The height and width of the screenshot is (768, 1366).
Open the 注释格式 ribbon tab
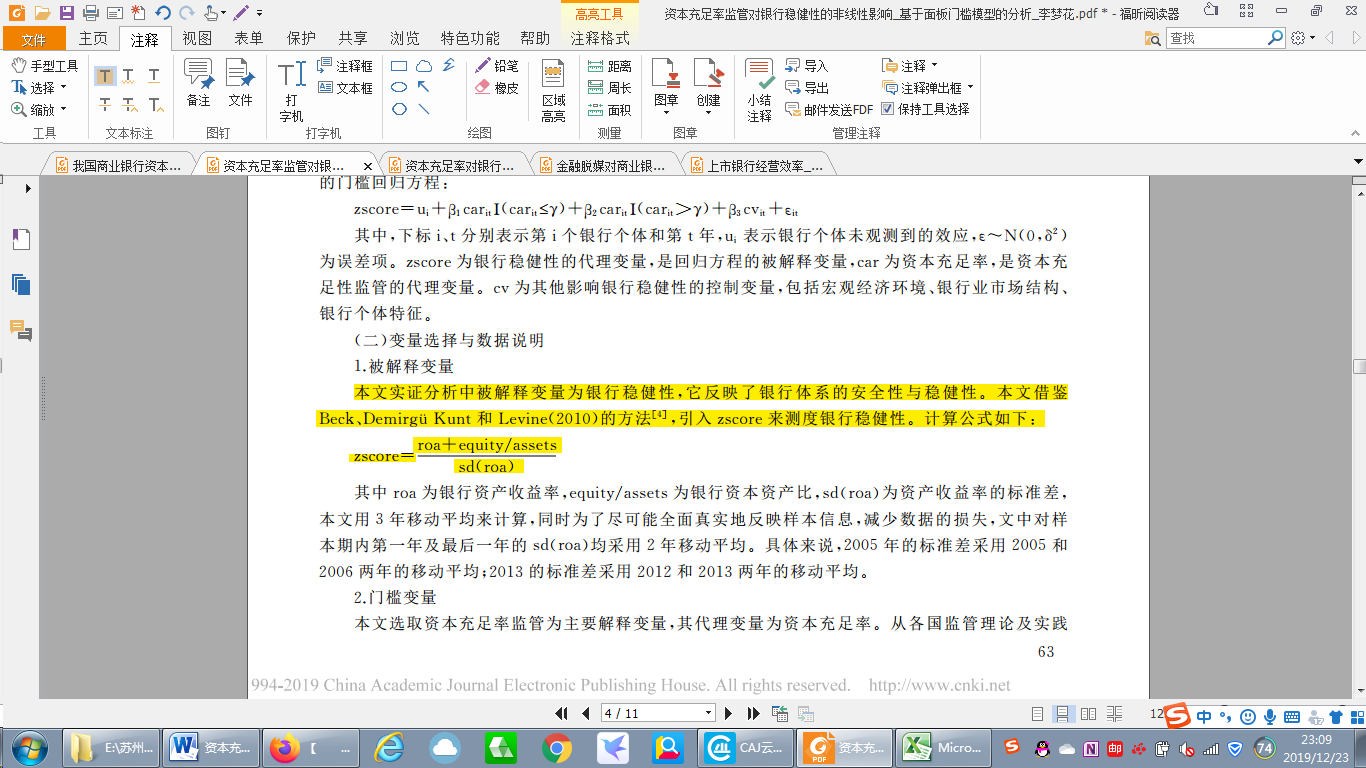click(600, 39)
